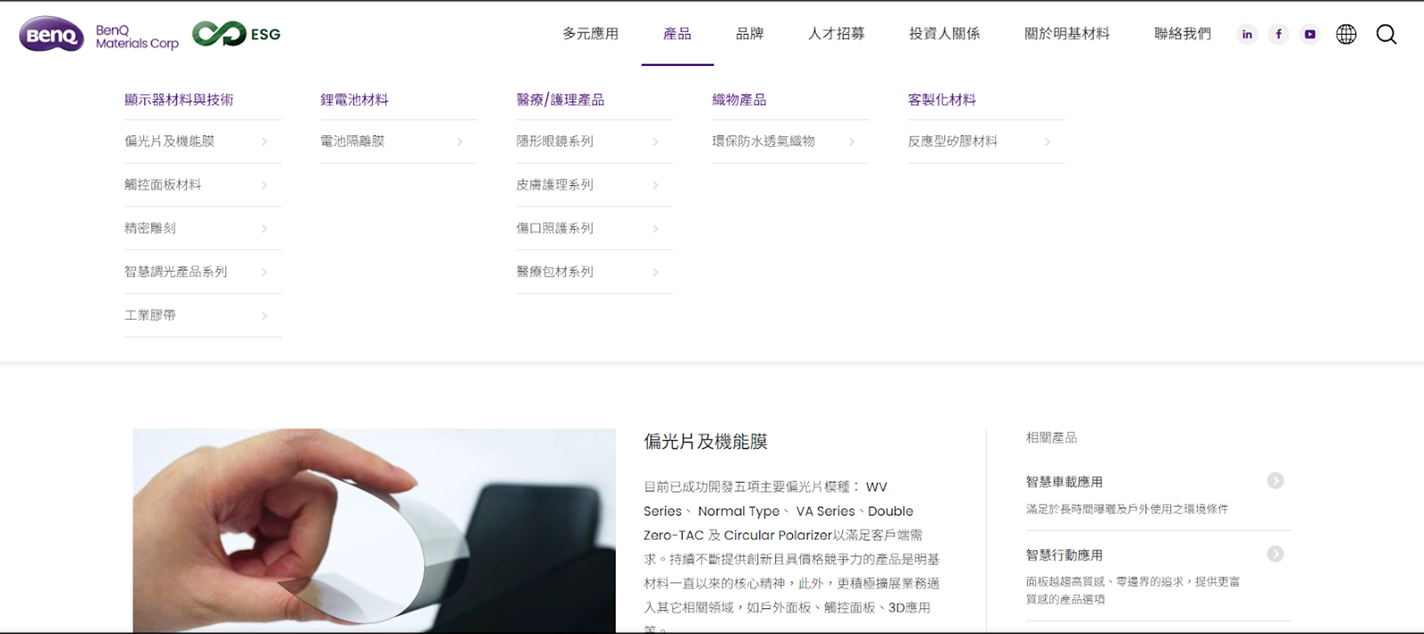The image size is (1424, 634).
Task: Open the 多元應用 menu
Action: (x=590, y=34)
